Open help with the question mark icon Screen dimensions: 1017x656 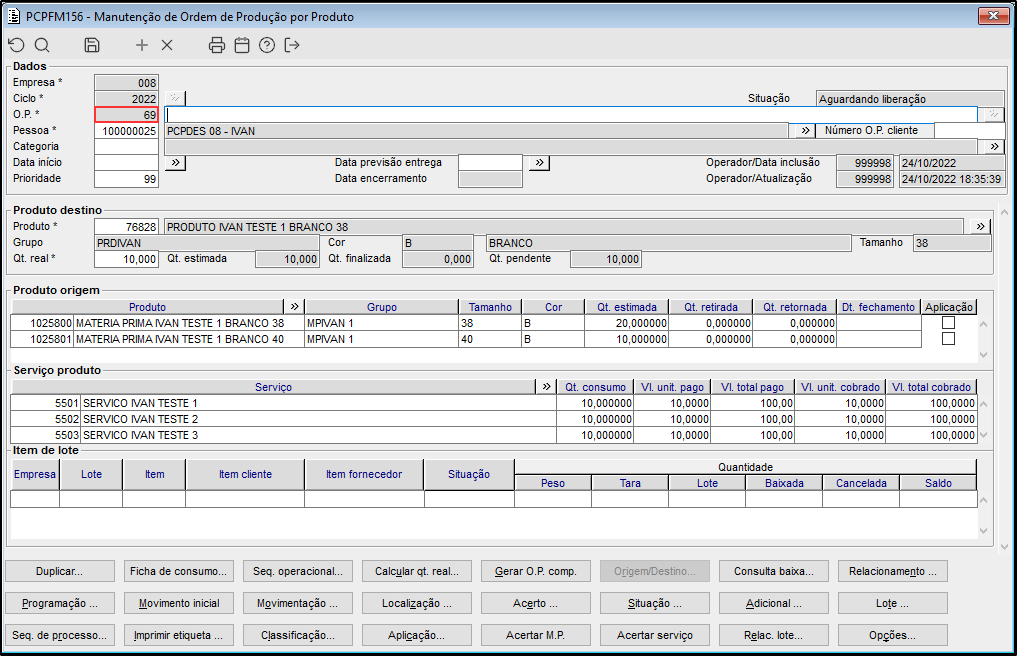(267, 45)
